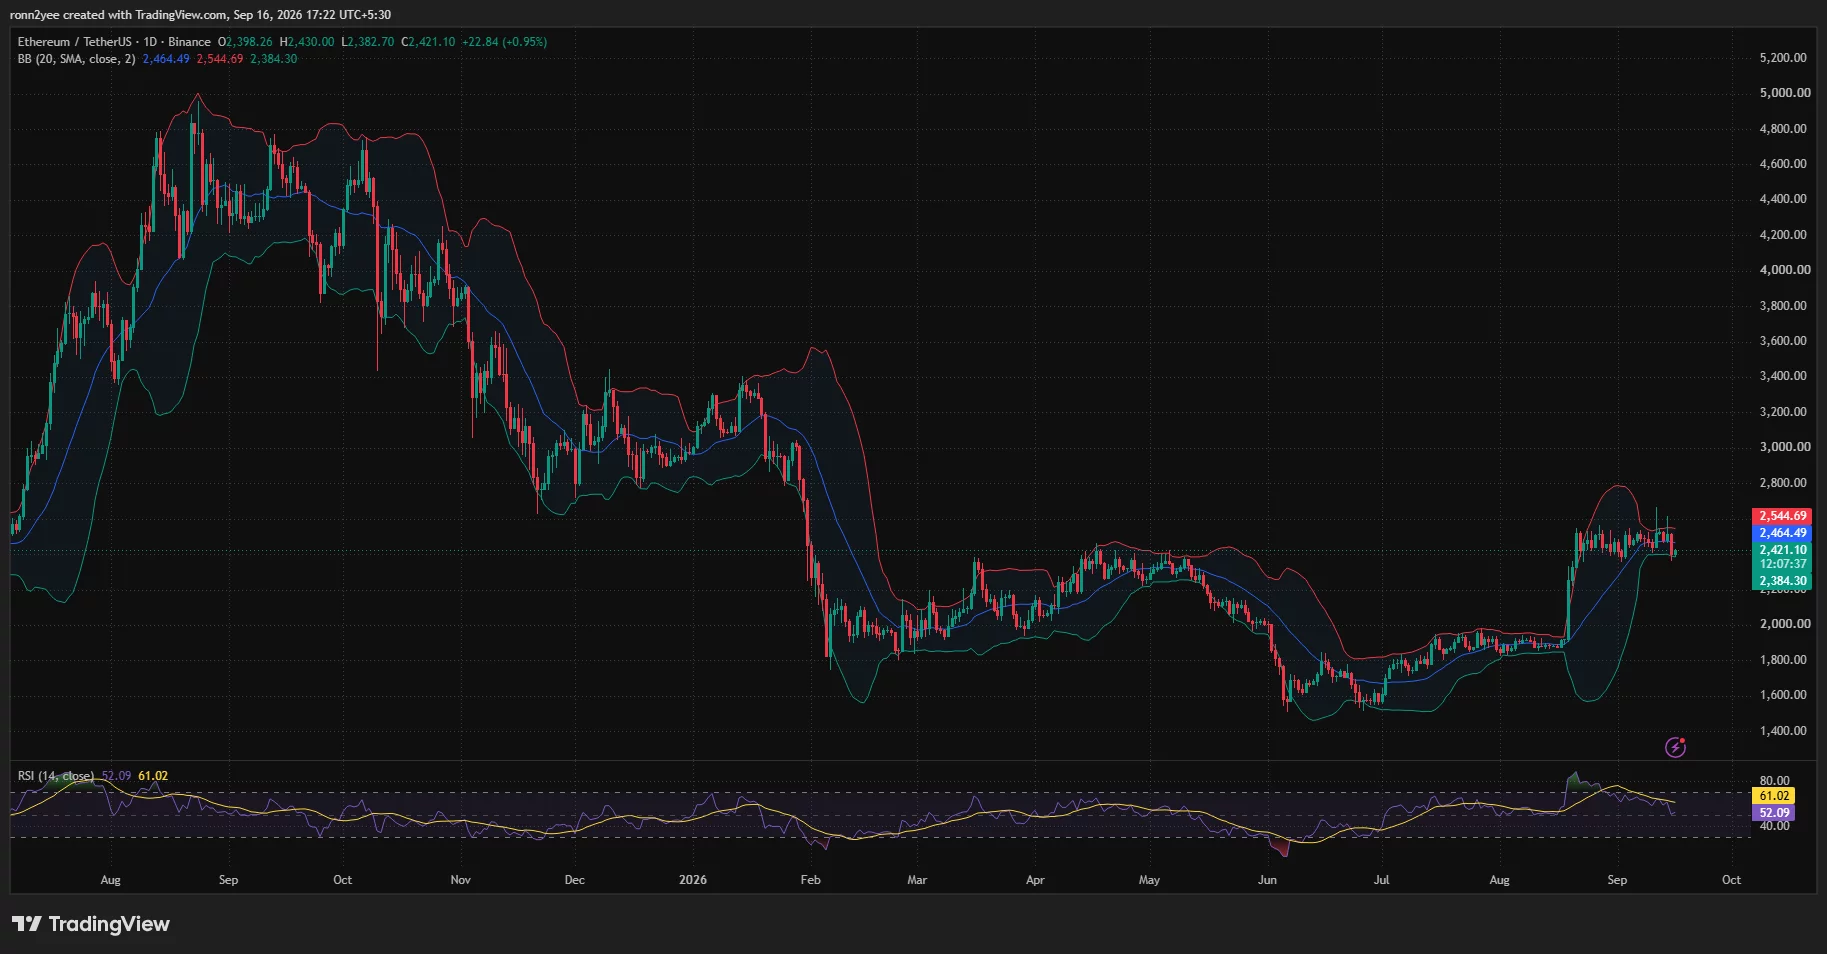Select the BB (20, SMA, close, 2) indicator legend

[x=76, y=59]
